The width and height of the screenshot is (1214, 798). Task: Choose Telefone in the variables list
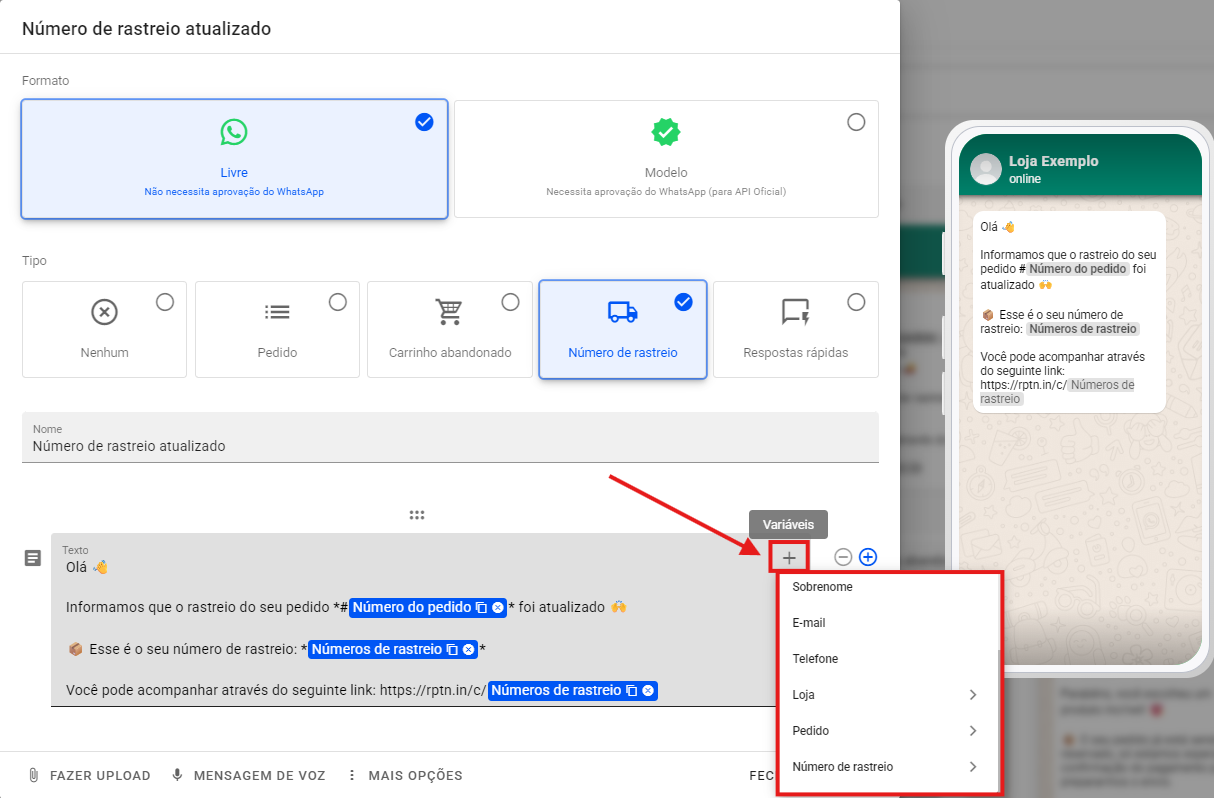click(x=815, y=659)
